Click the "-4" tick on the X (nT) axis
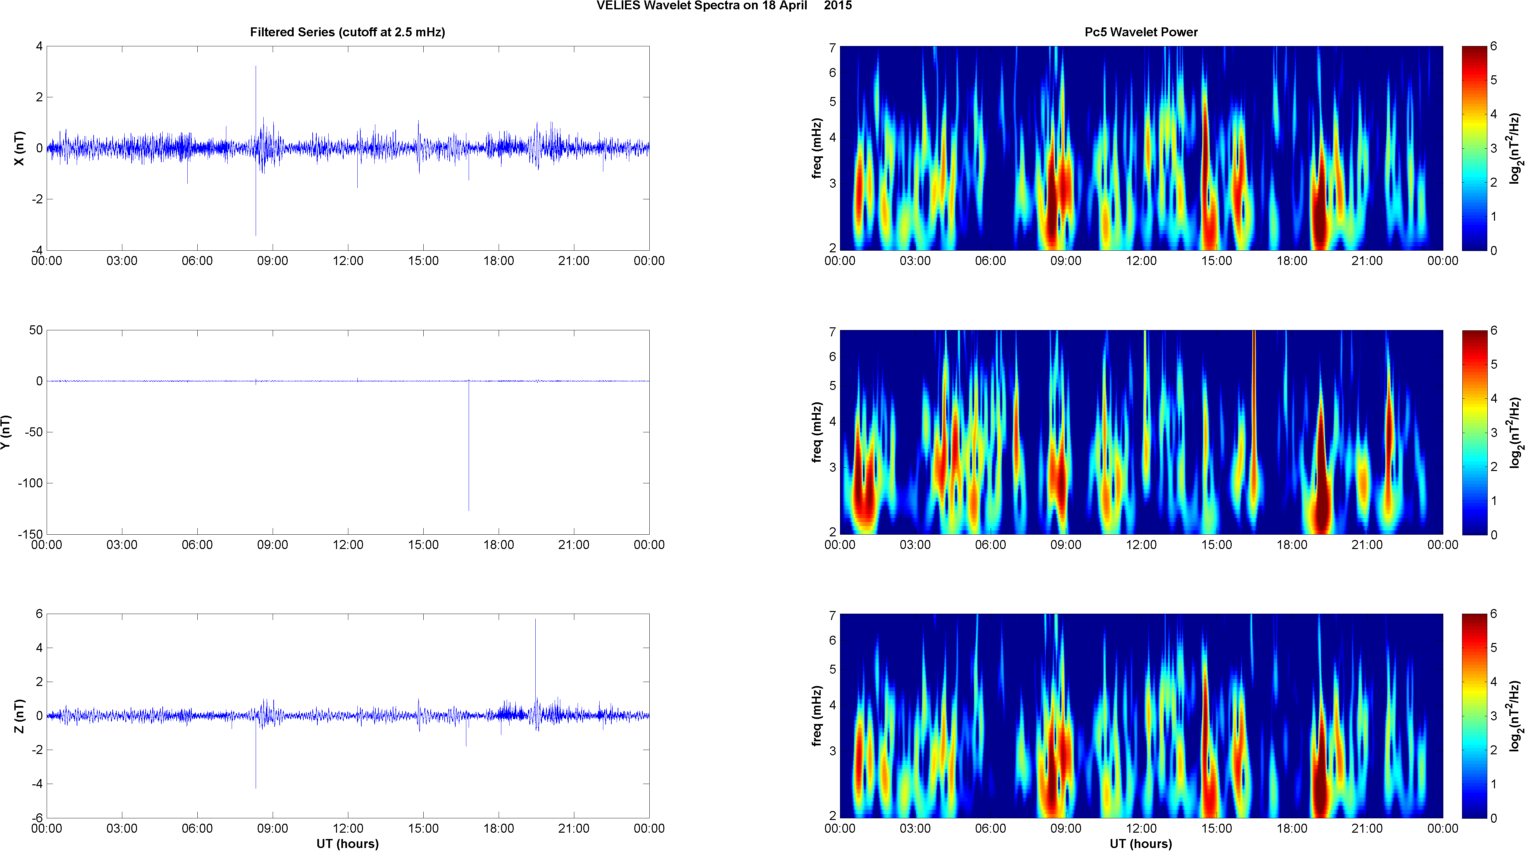 pos(36,250)
